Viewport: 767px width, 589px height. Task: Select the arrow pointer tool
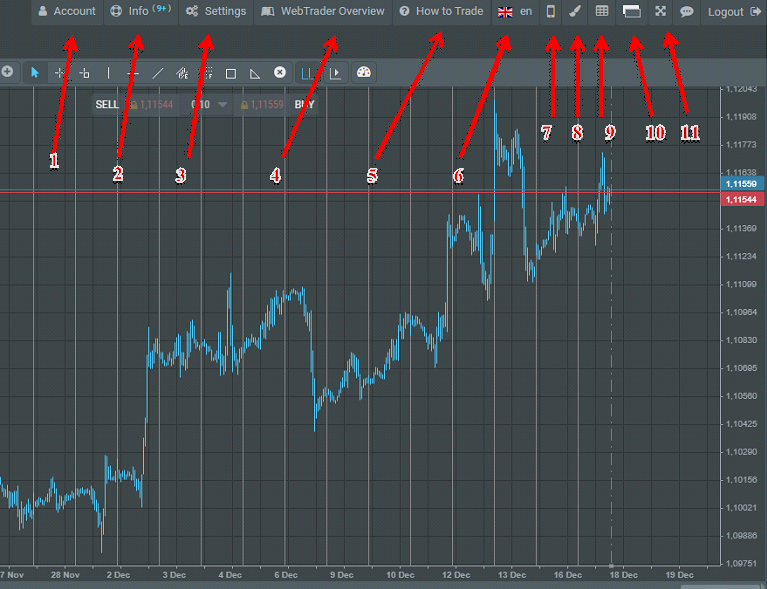coord(35,73)
